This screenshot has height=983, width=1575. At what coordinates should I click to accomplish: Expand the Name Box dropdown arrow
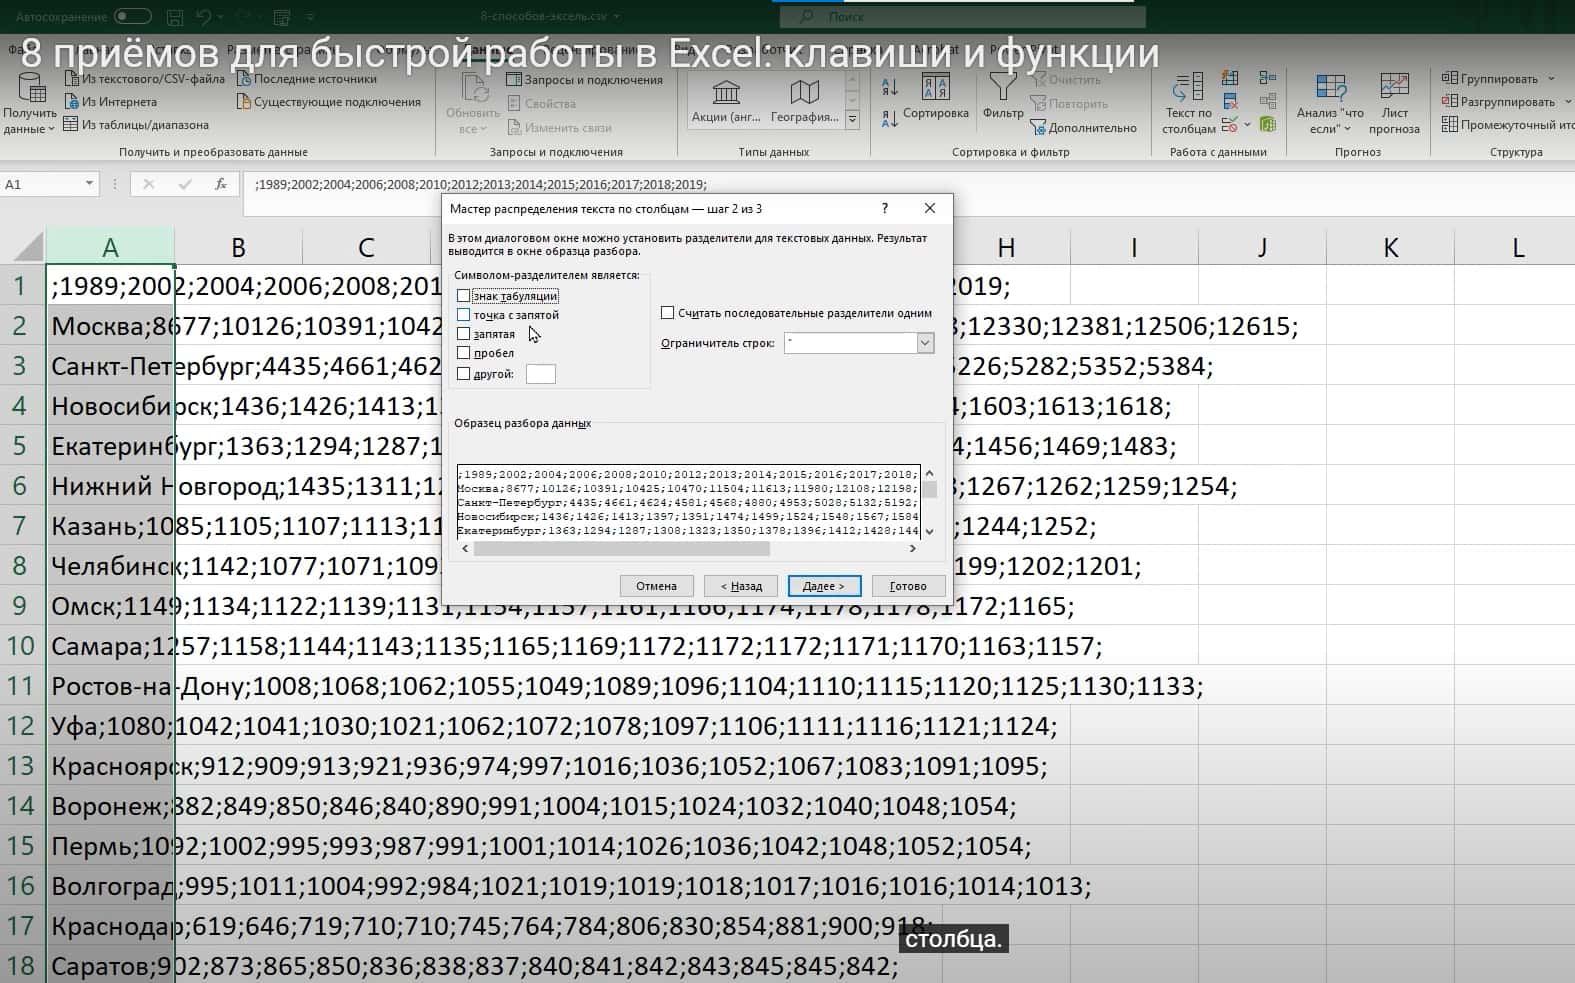(89, 184)
